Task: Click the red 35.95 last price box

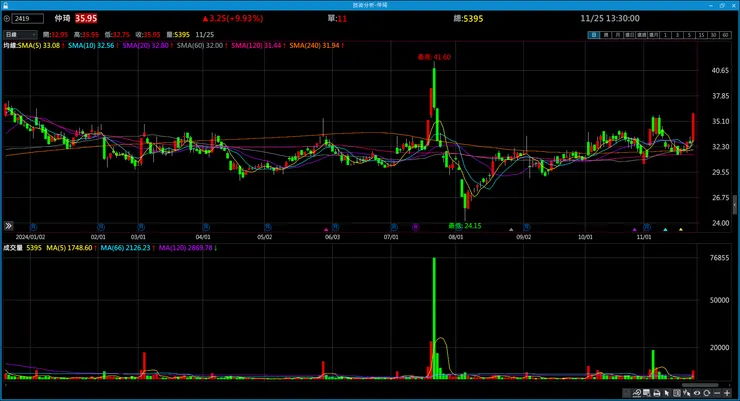Action: pyautogui.click(x=86, y=18)
